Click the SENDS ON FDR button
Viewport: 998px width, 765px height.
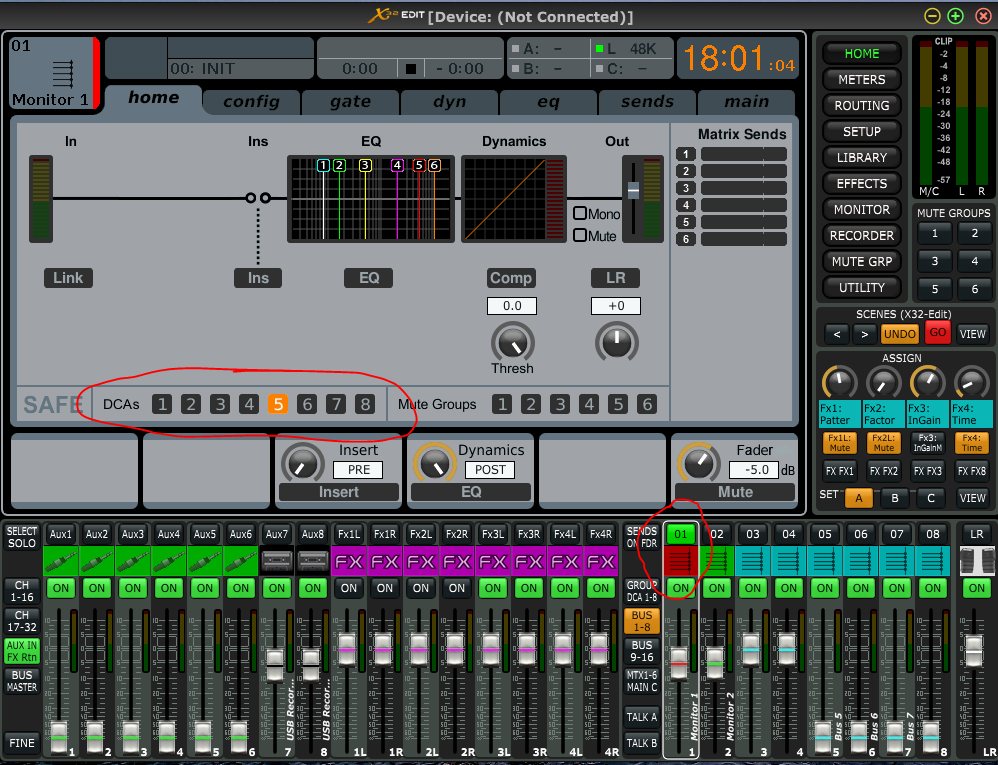pyautogui.click(x=642, y=537)
